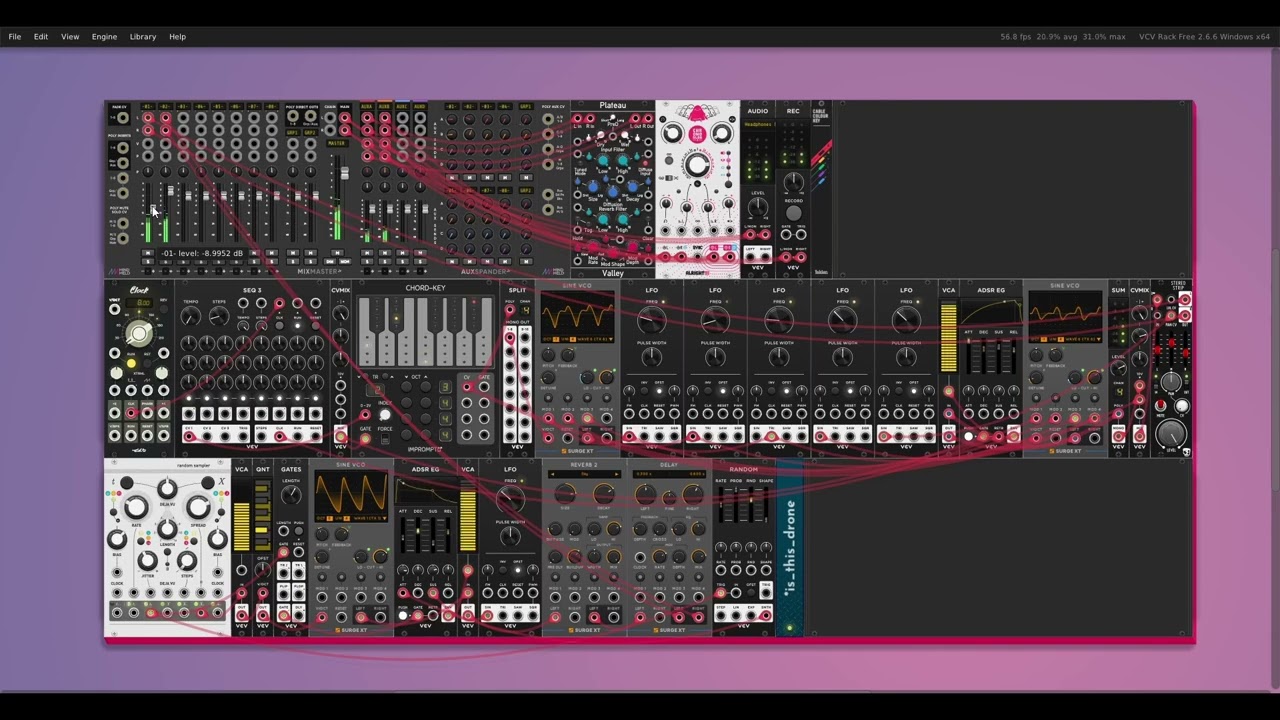
Task: Click the red logo on white pendulum module
Action: 697,134
